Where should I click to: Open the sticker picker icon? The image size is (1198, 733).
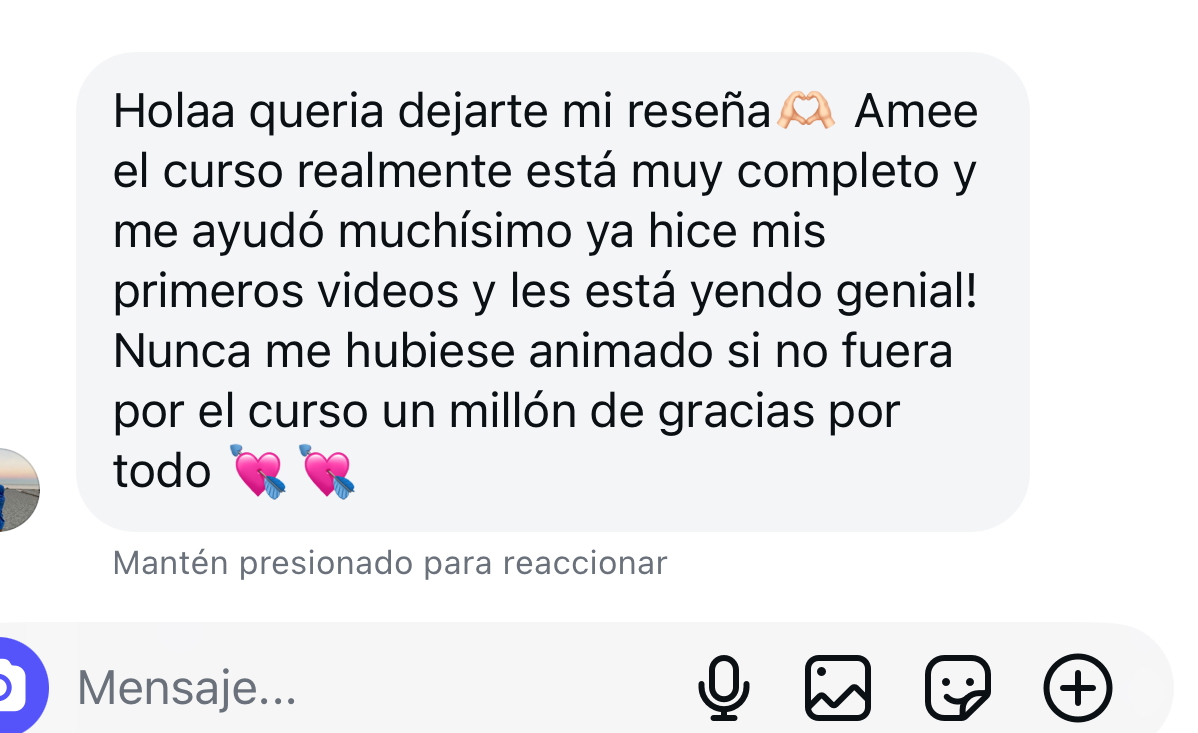(x=958, y=688)
